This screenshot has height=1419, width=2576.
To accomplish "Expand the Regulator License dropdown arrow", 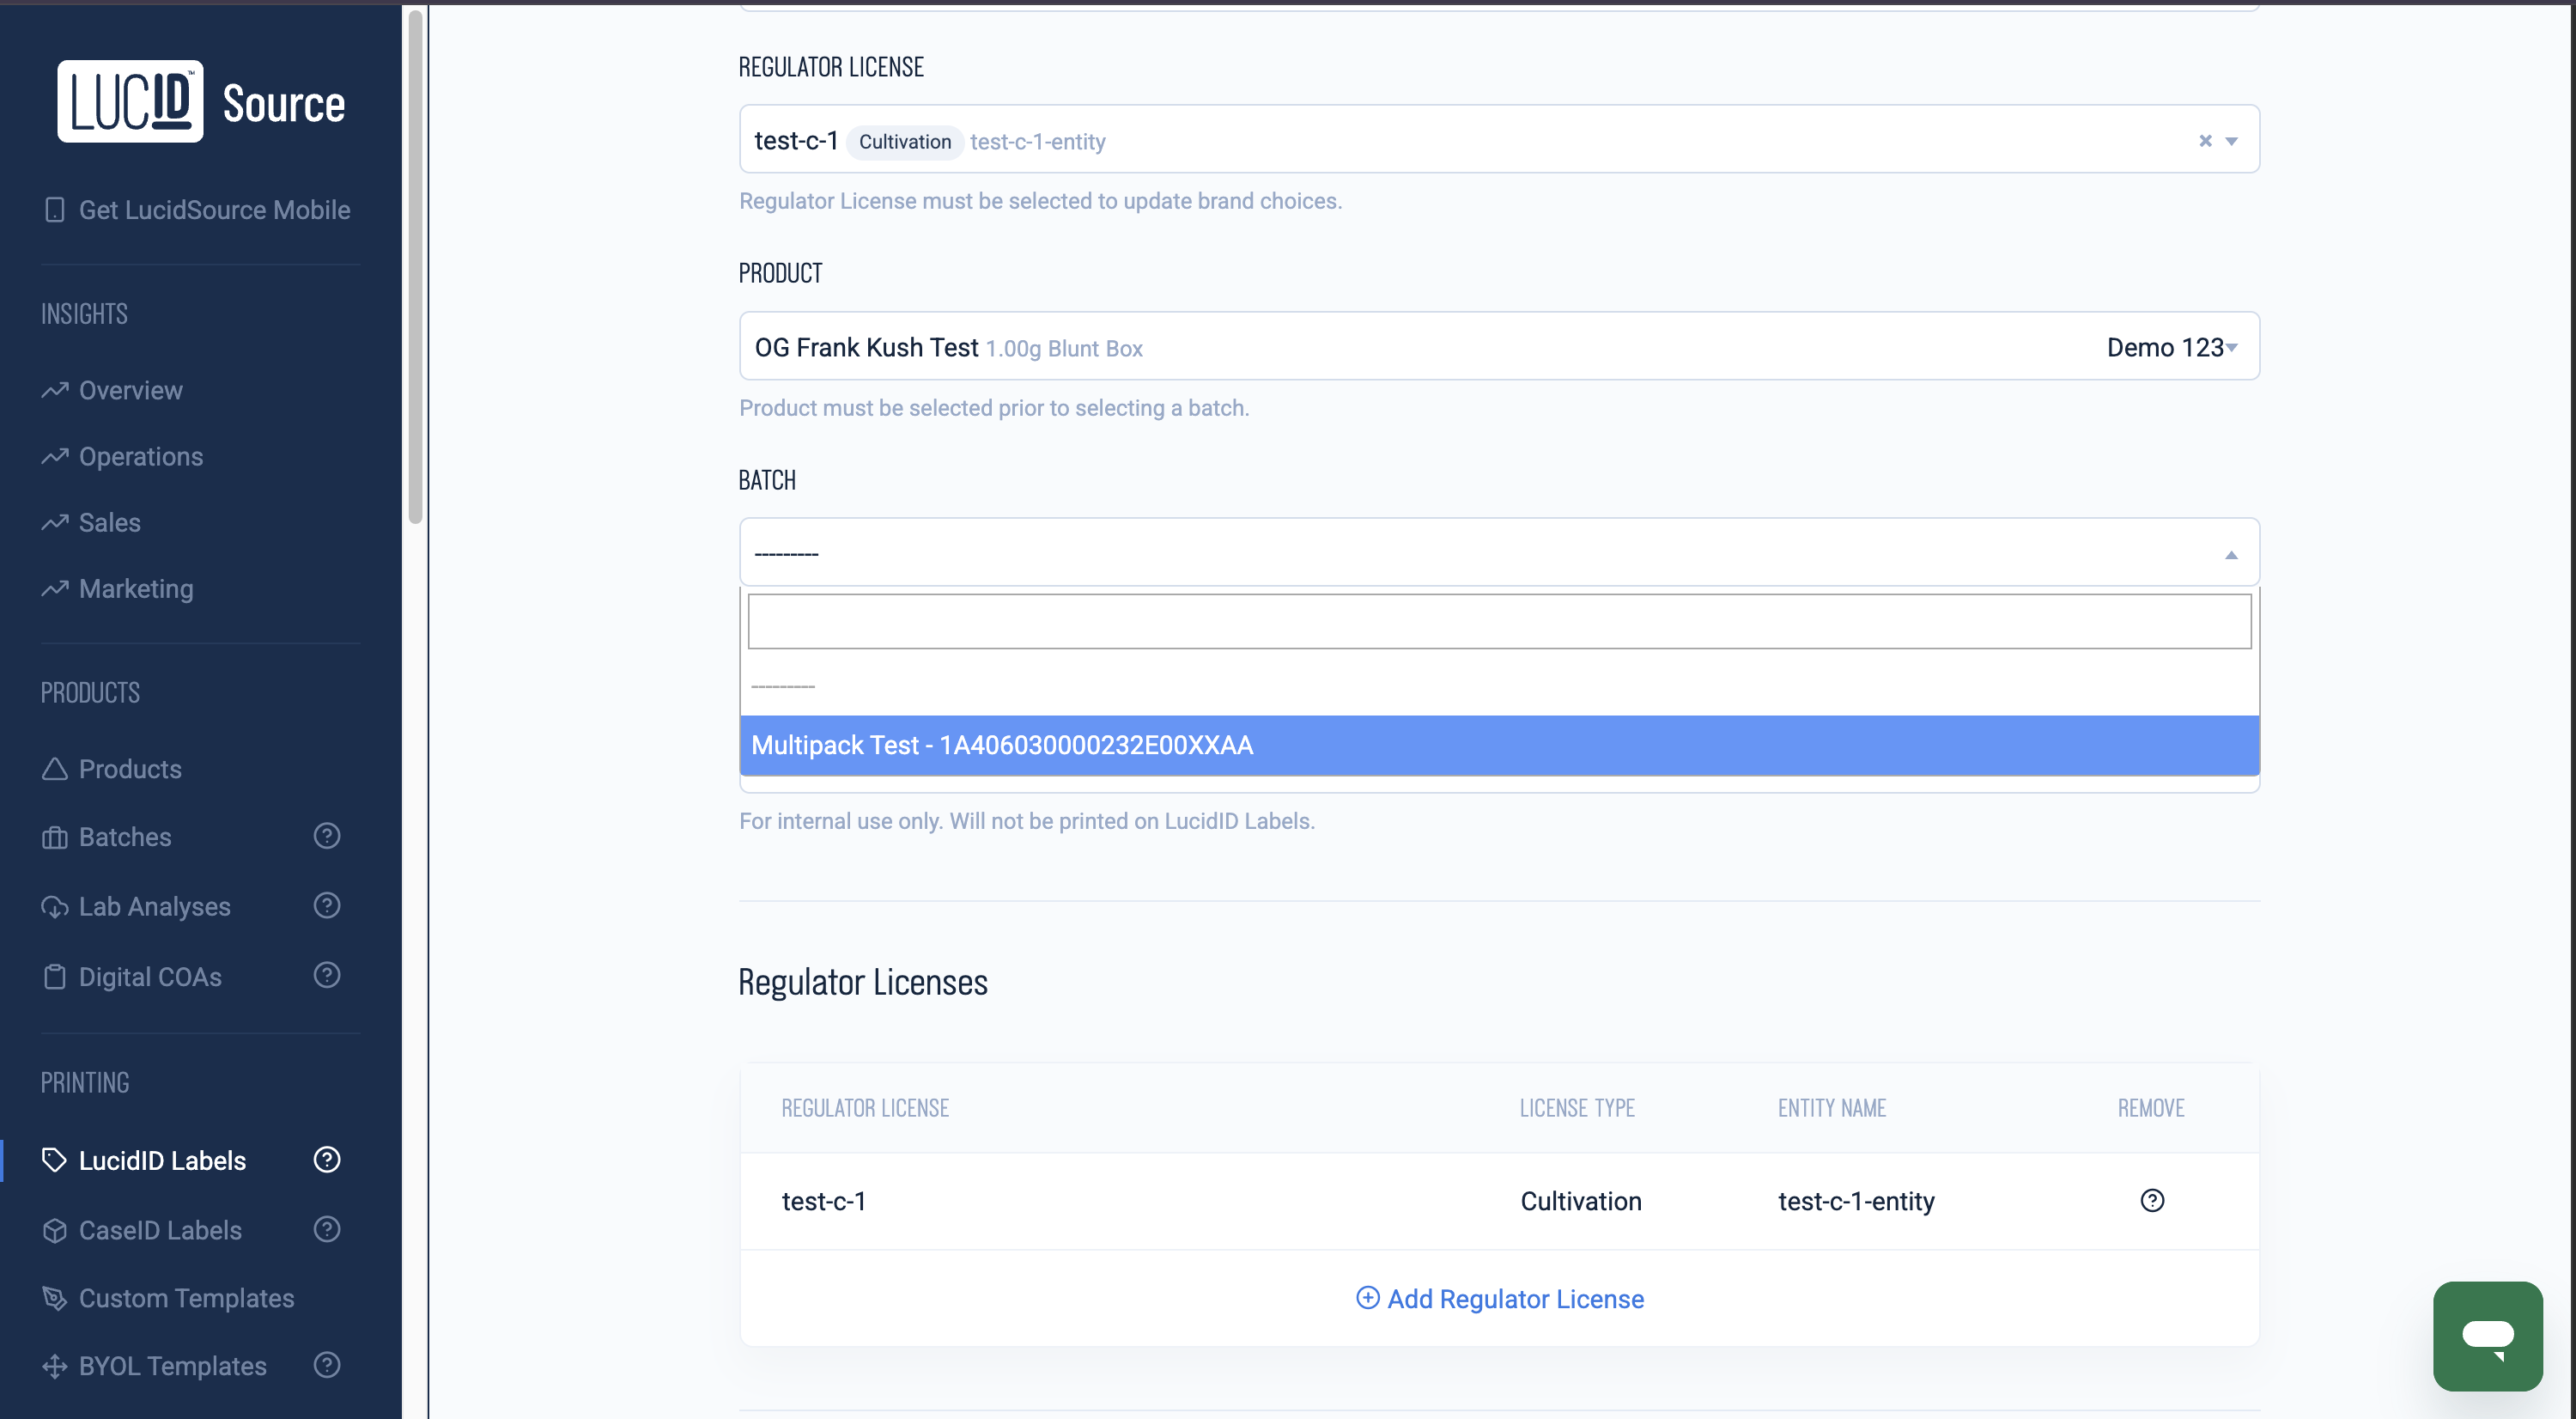I will [x=2231, y=141].
